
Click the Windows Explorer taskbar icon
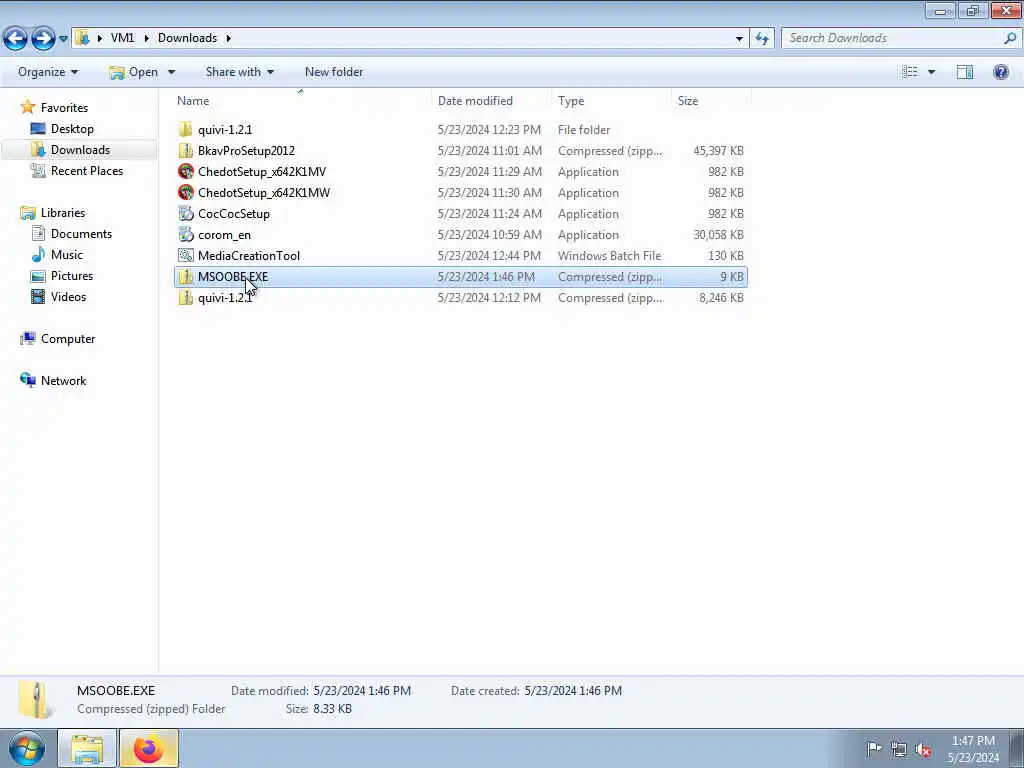87,748
